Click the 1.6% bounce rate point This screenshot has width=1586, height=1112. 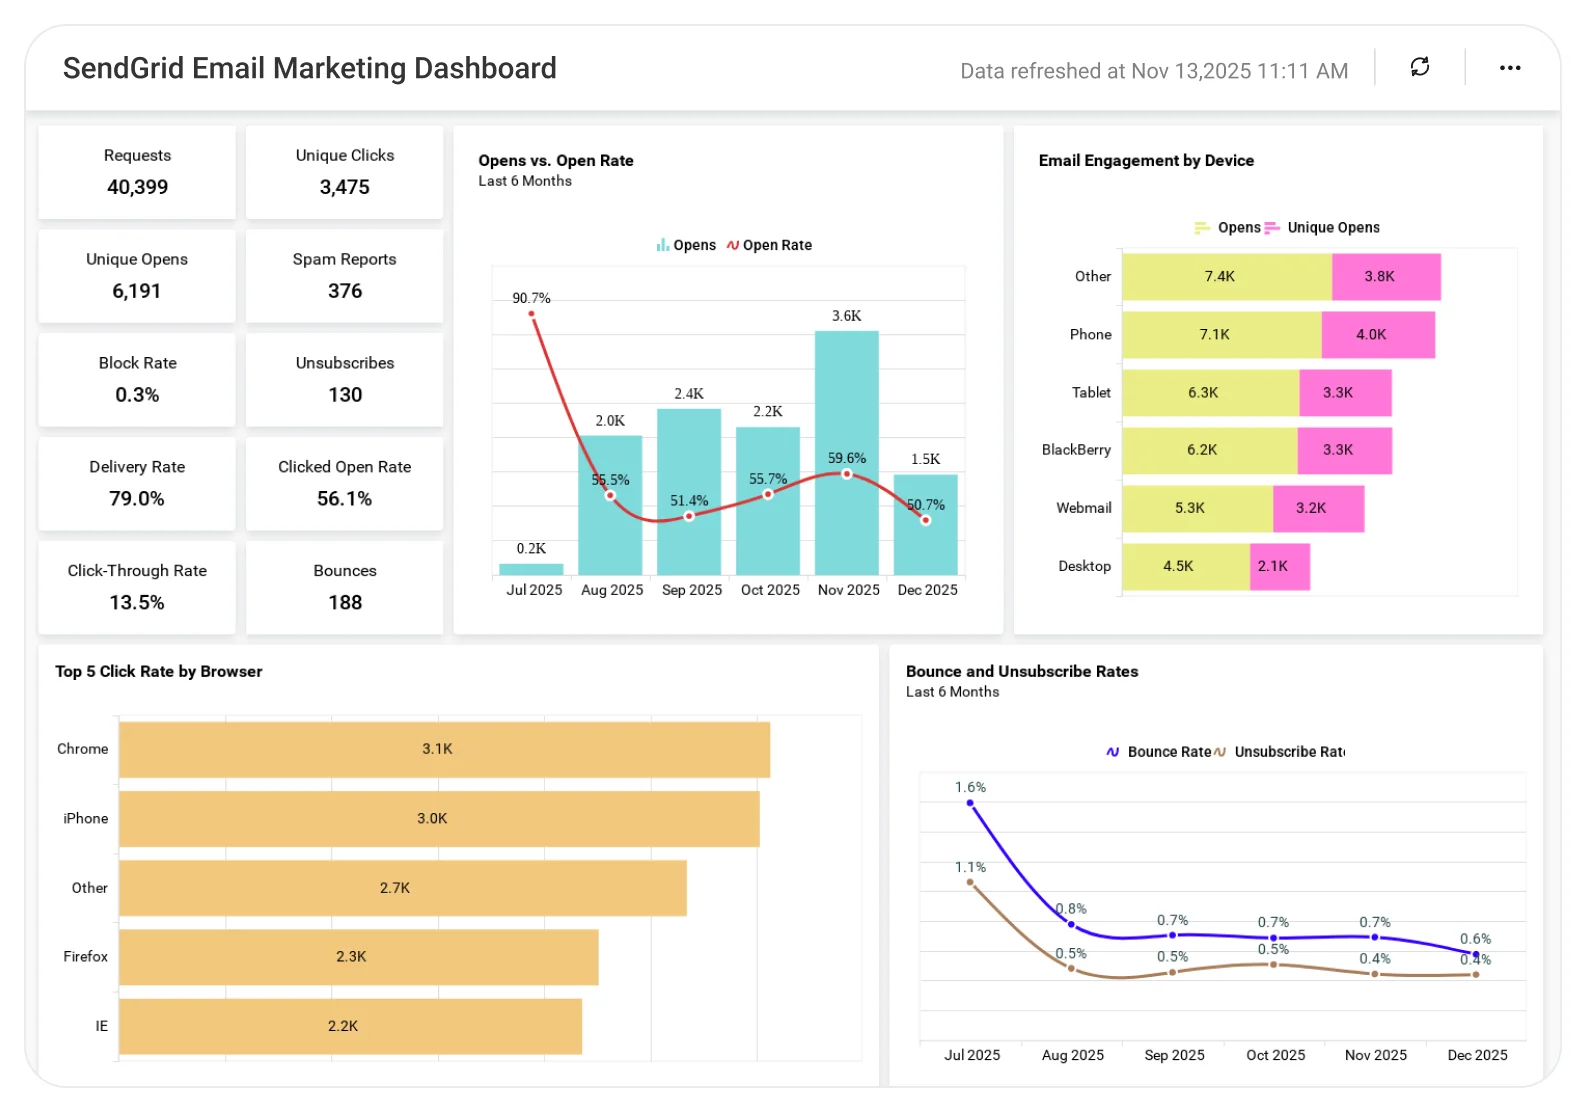(970, 803)
